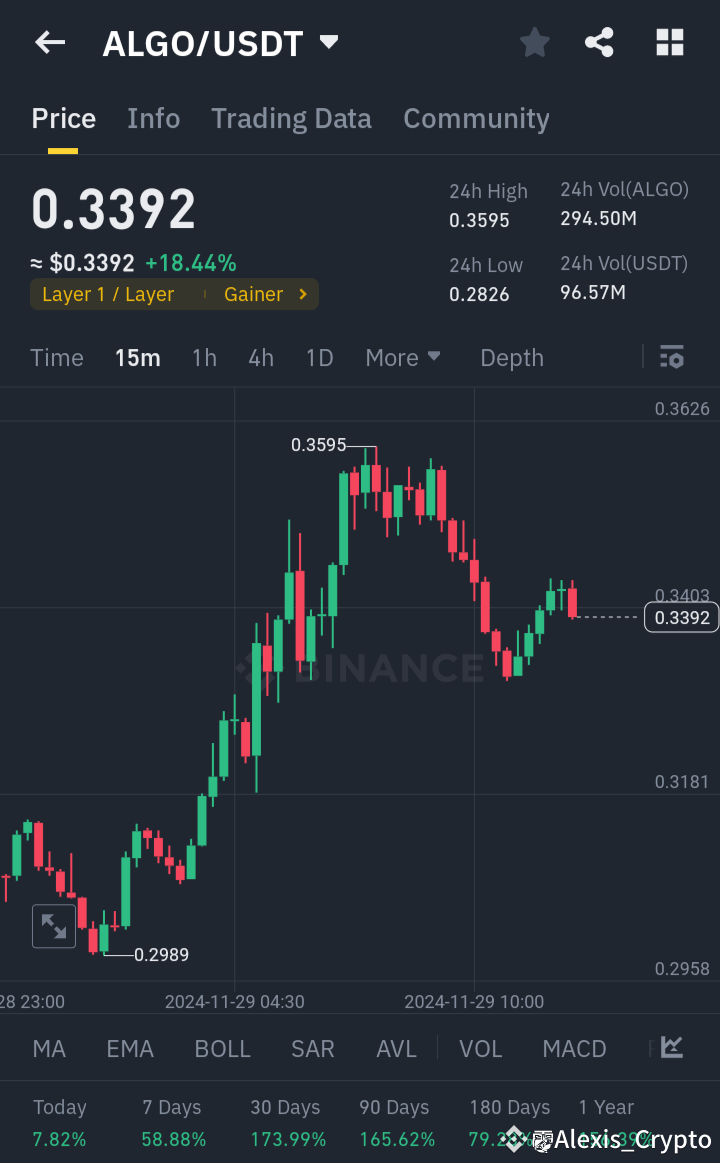Tap the back arrow
This screenshot has height=1163, width=720.
click(x=50, y=42)
